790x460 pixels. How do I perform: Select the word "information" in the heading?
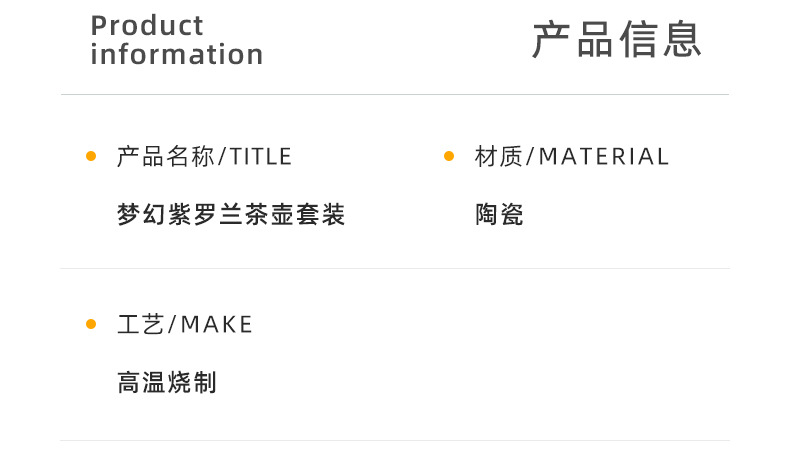pos(177,54)
